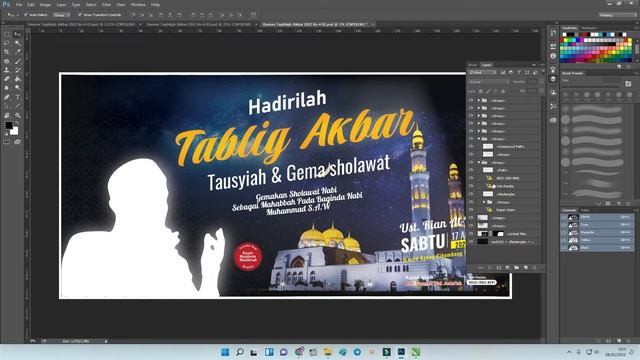Select the Magenta channel
Screen dimensions: 640x360
point(597,232)
